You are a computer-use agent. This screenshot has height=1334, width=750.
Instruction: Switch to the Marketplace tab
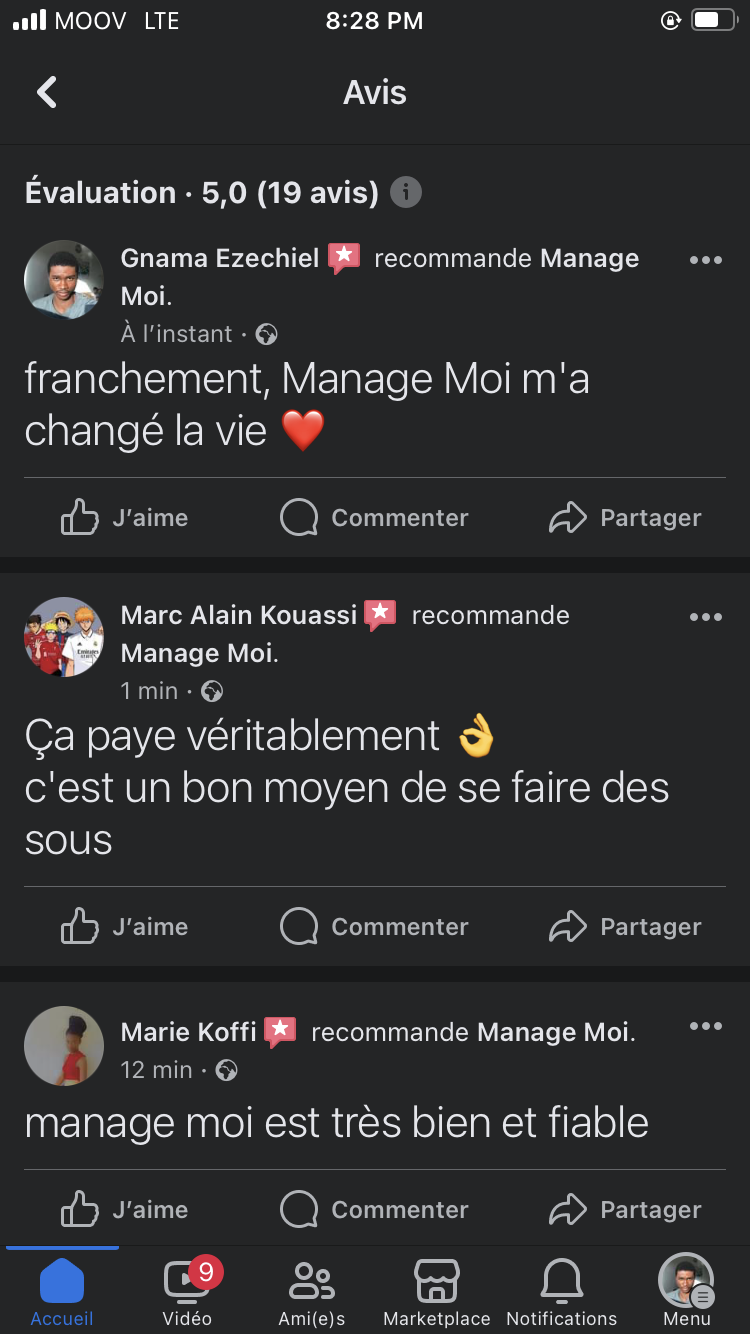pyautogui.click(x=437, y=1290)
